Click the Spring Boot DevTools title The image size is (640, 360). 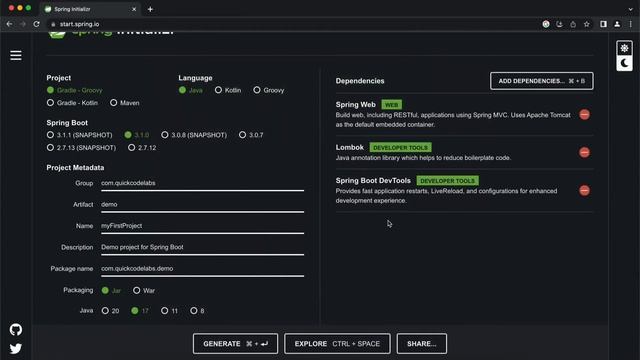coord(373,180)
